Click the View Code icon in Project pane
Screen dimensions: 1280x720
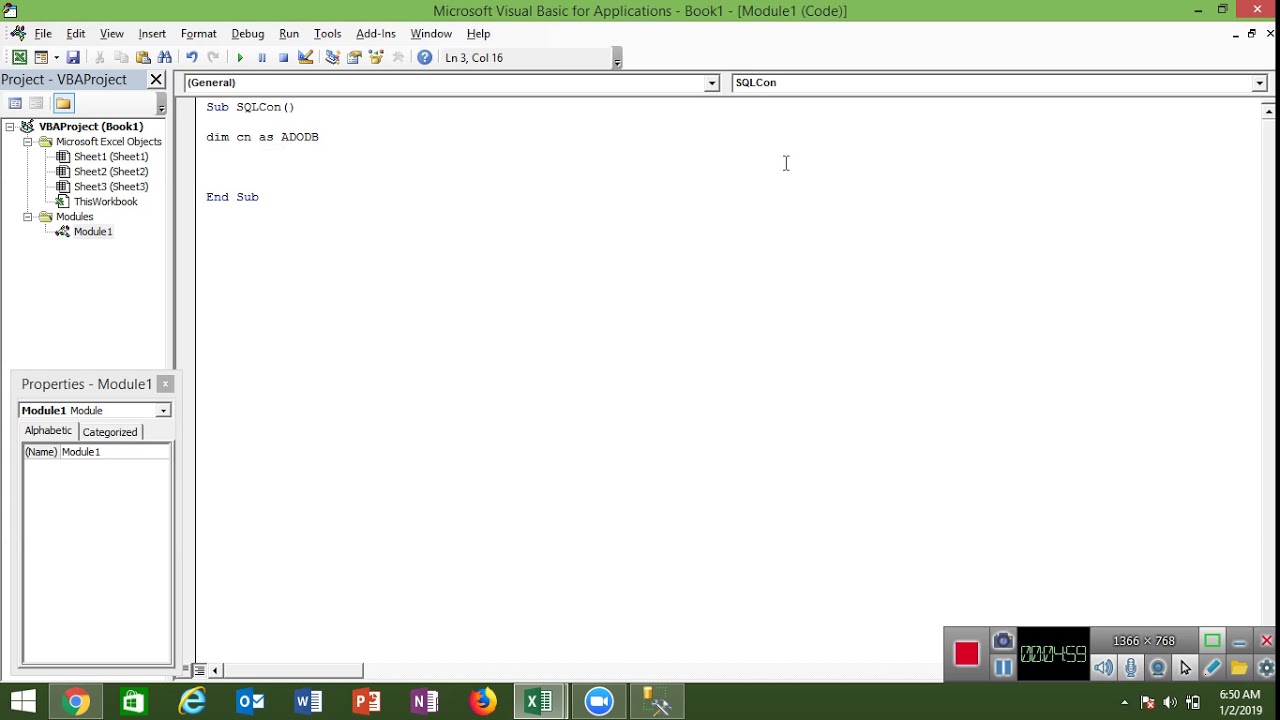pos(15,103)
